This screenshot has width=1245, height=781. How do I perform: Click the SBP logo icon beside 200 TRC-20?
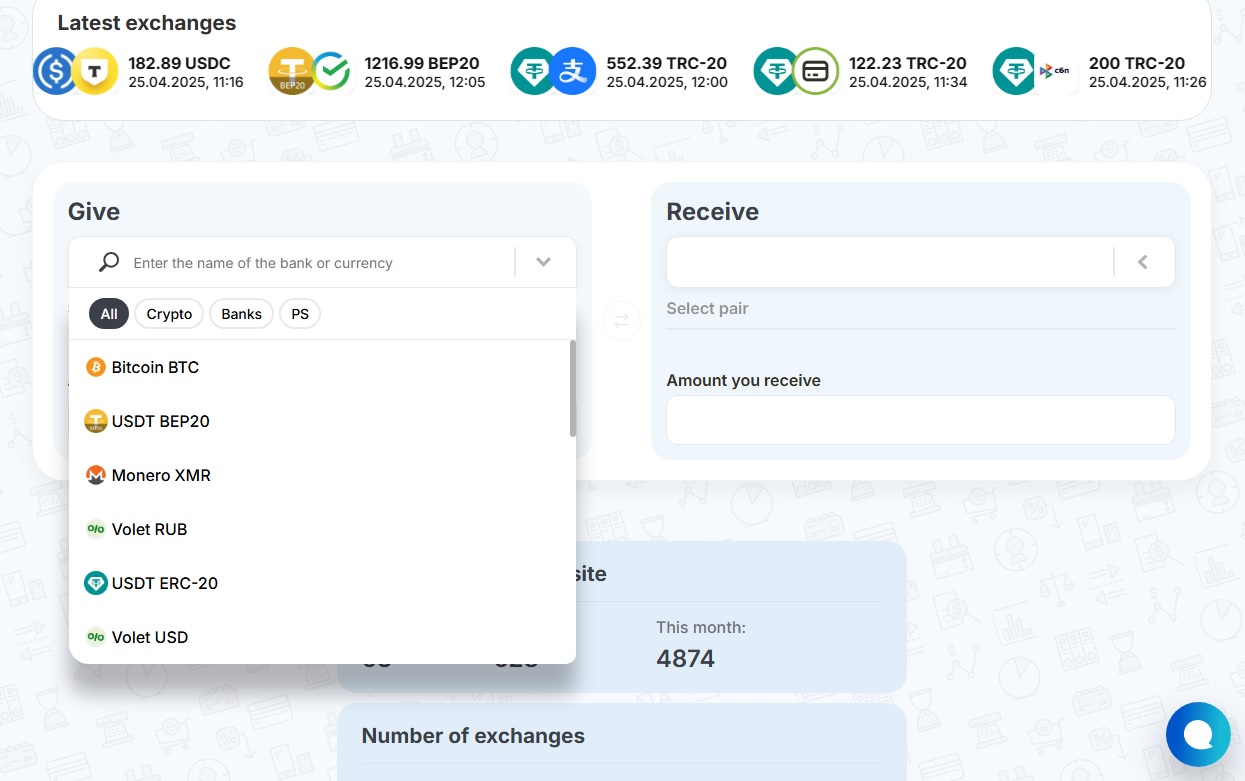(1055, 72)
